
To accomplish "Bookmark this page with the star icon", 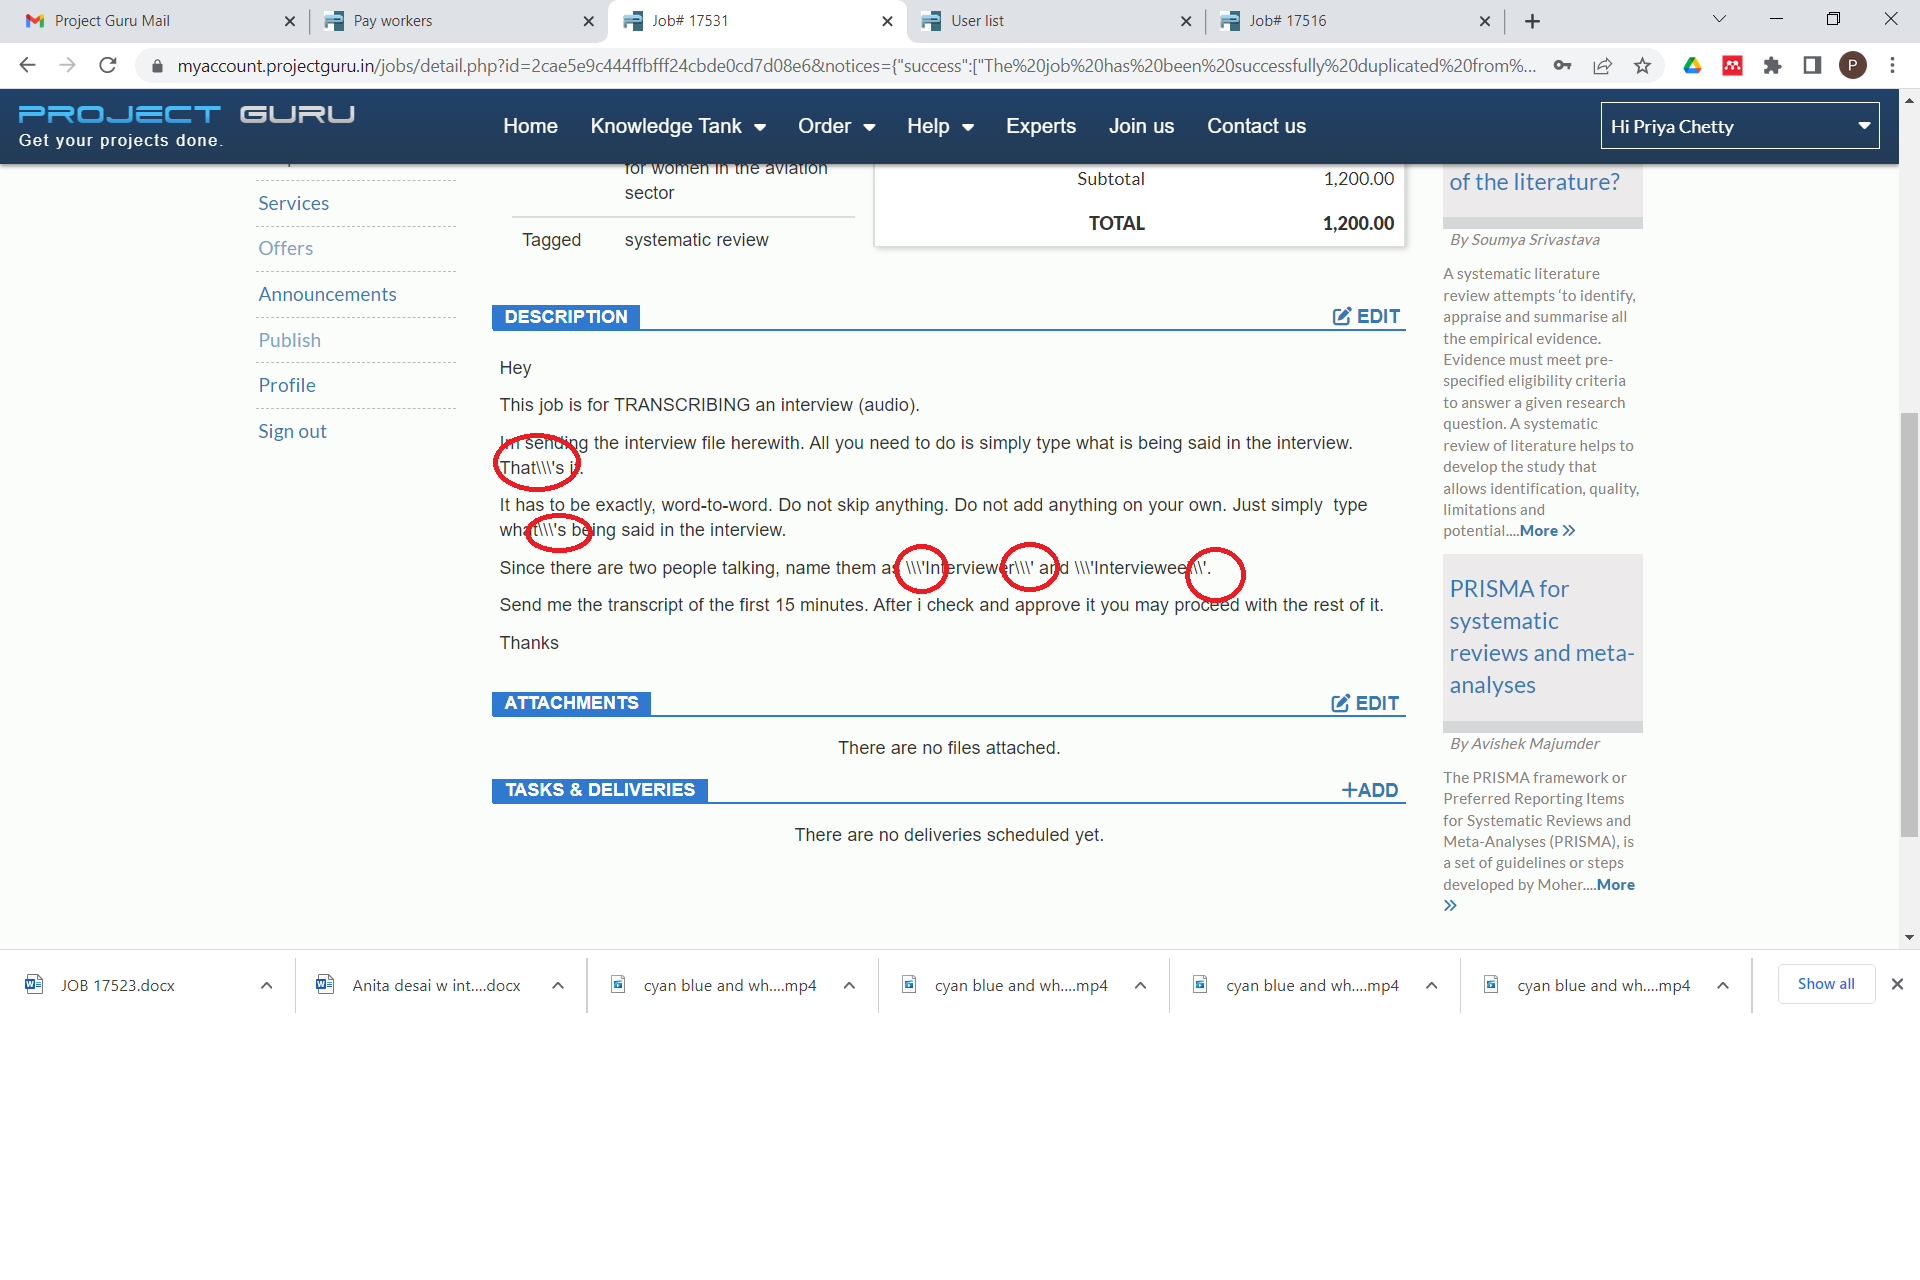I will pos(1642,66).
